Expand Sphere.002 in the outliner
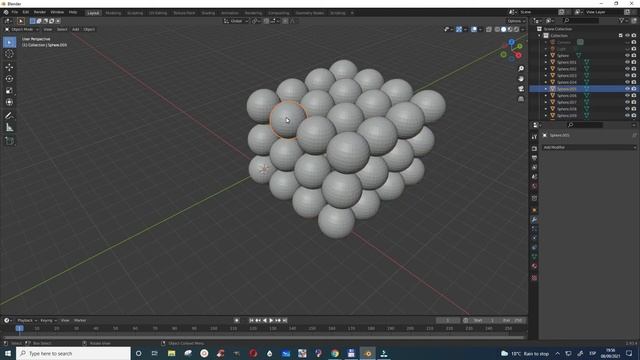640x360 pixels. (546, 69)
